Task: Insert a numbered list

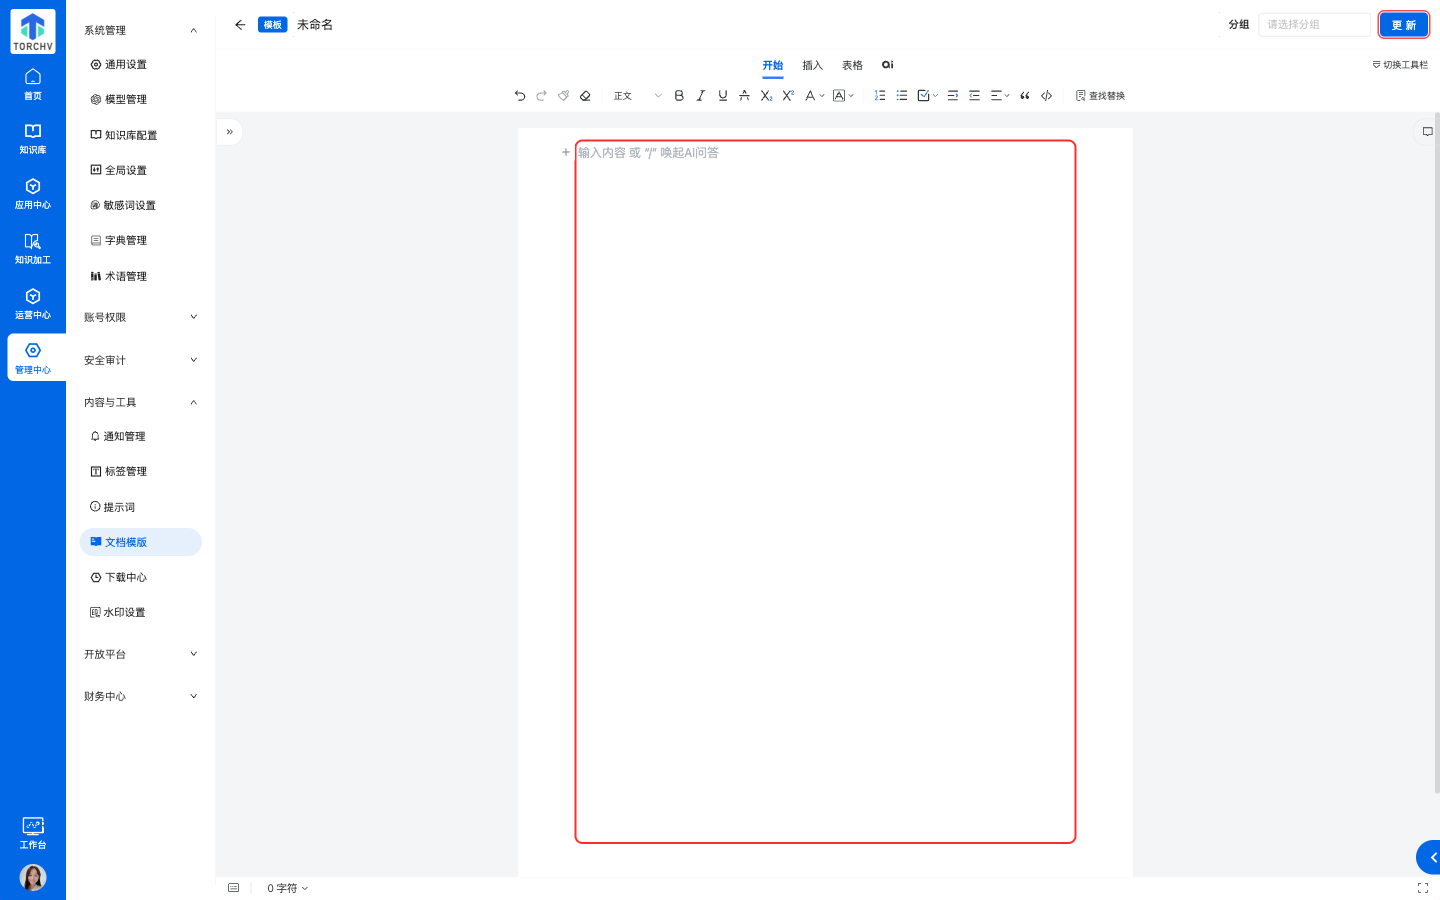Action: click(880, 96)
